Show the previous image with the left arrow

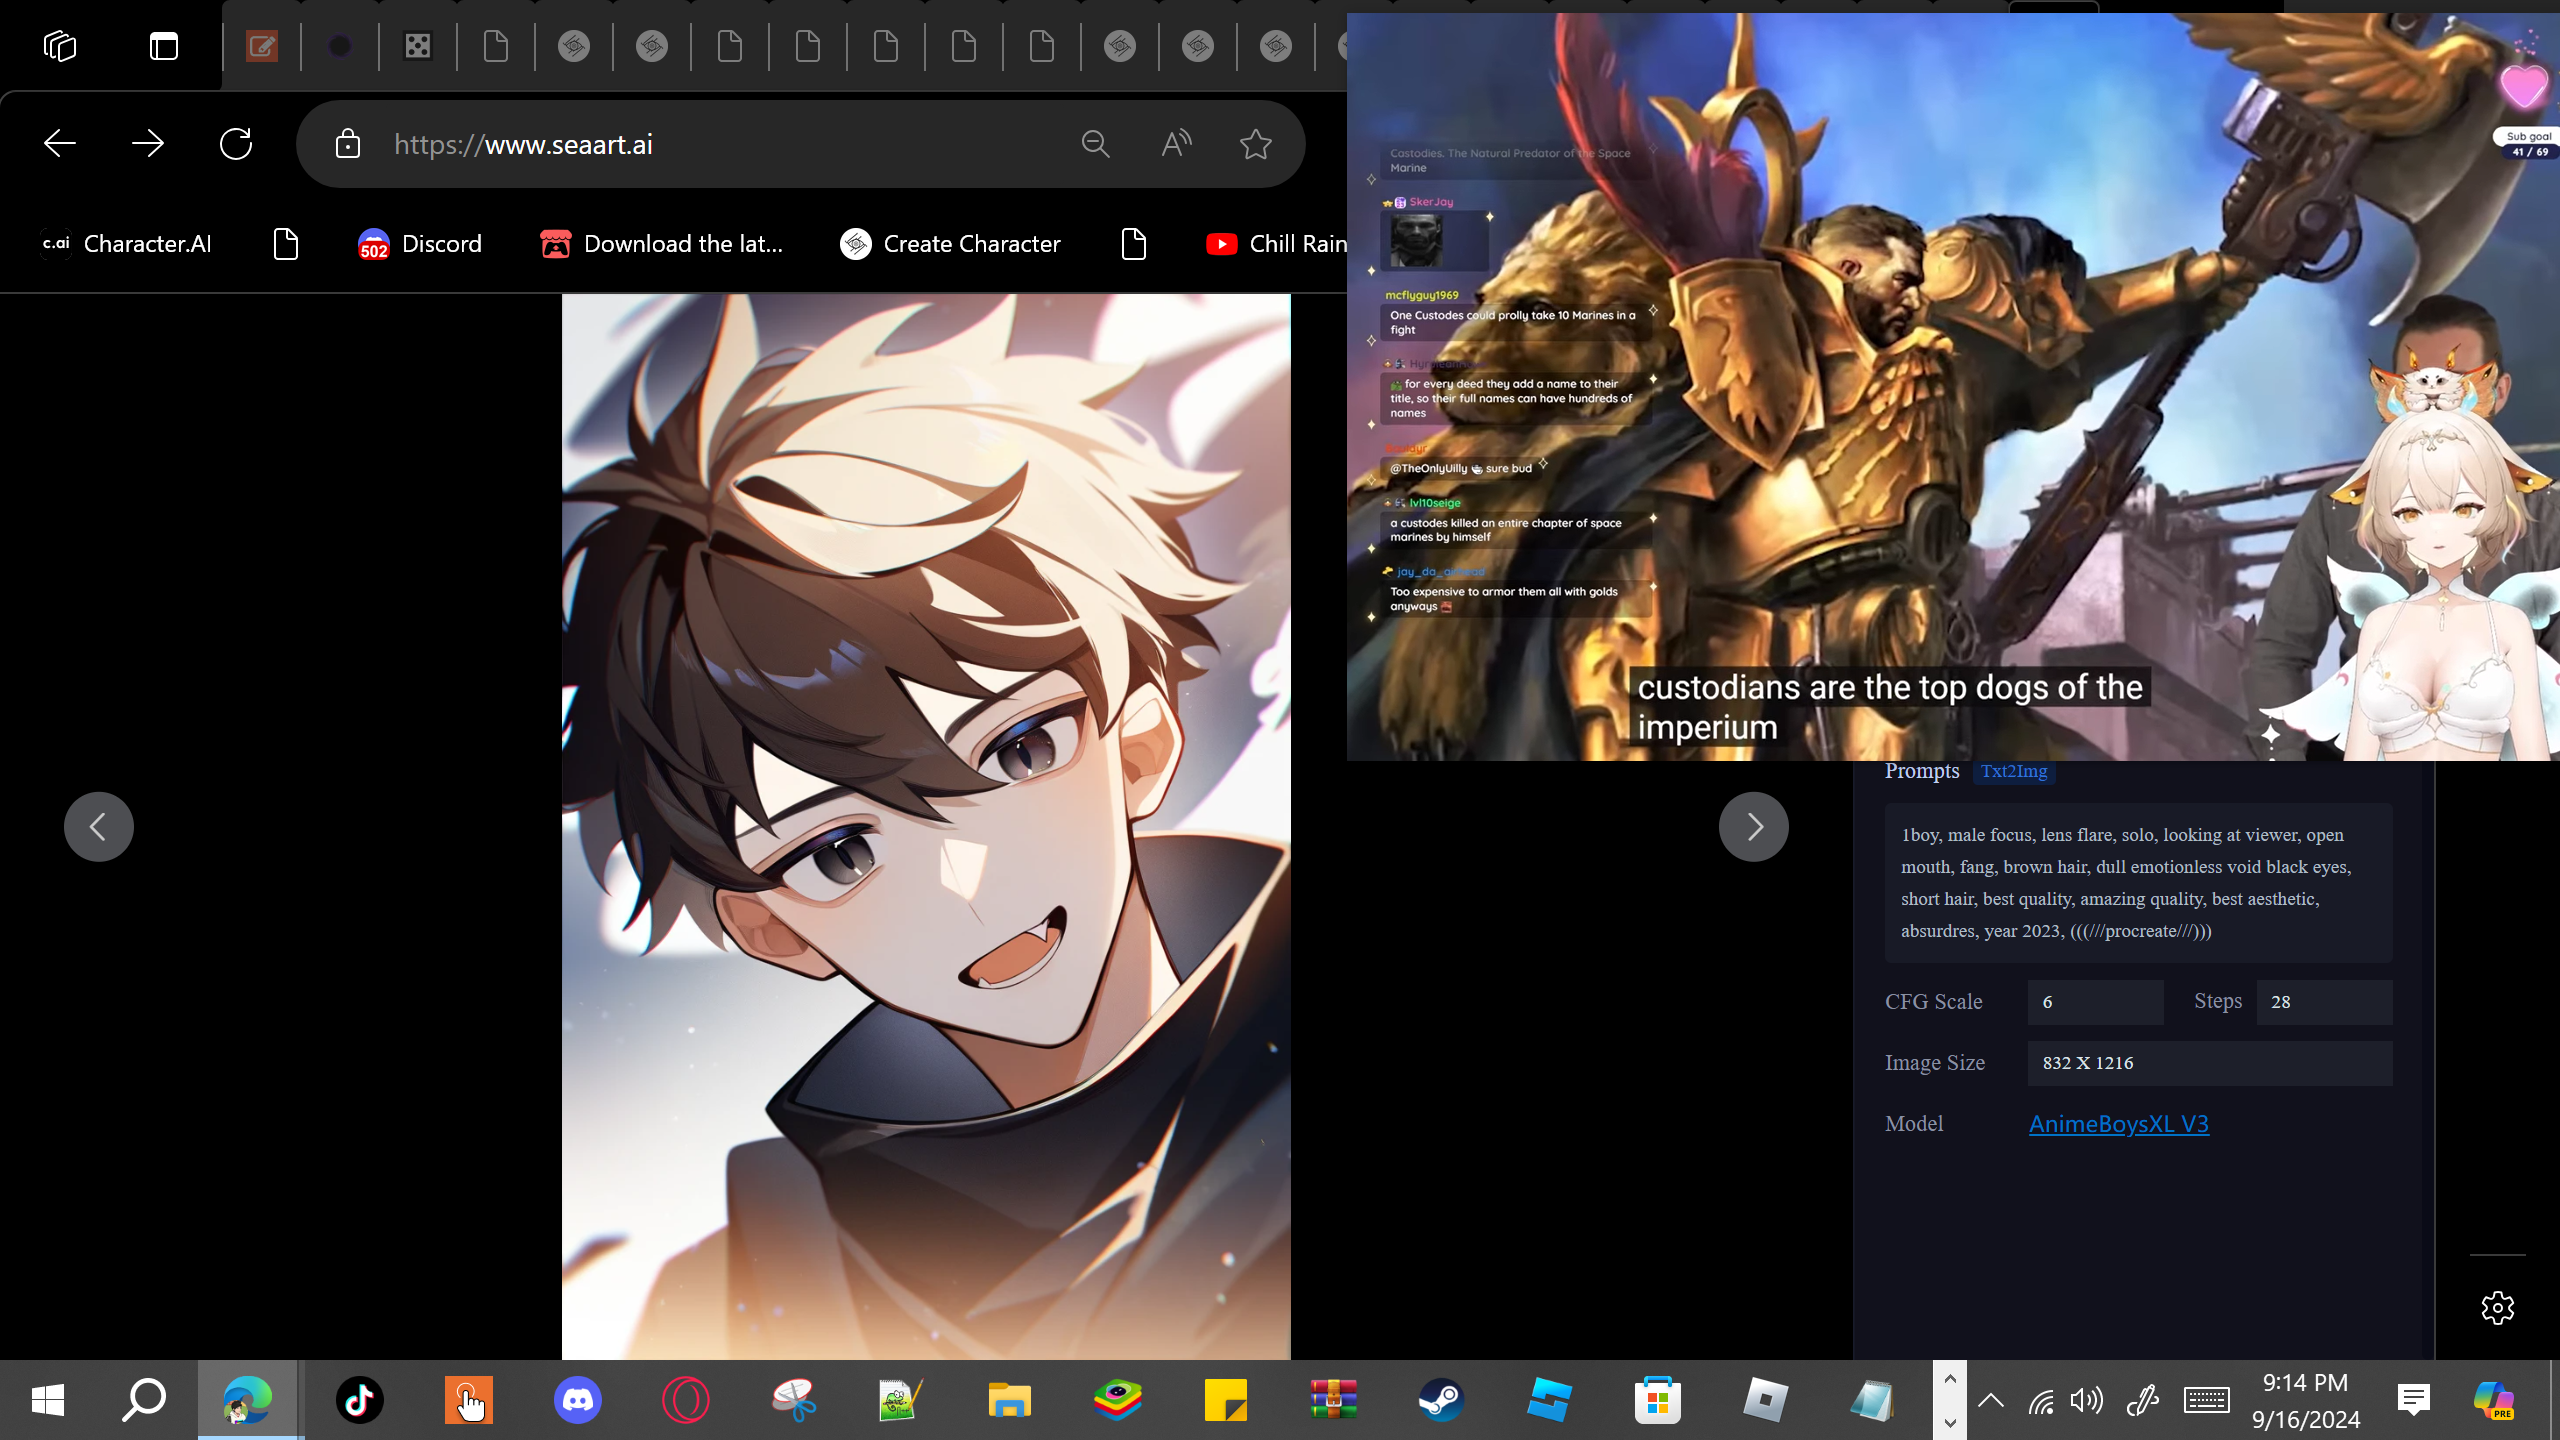click(99, 827)
